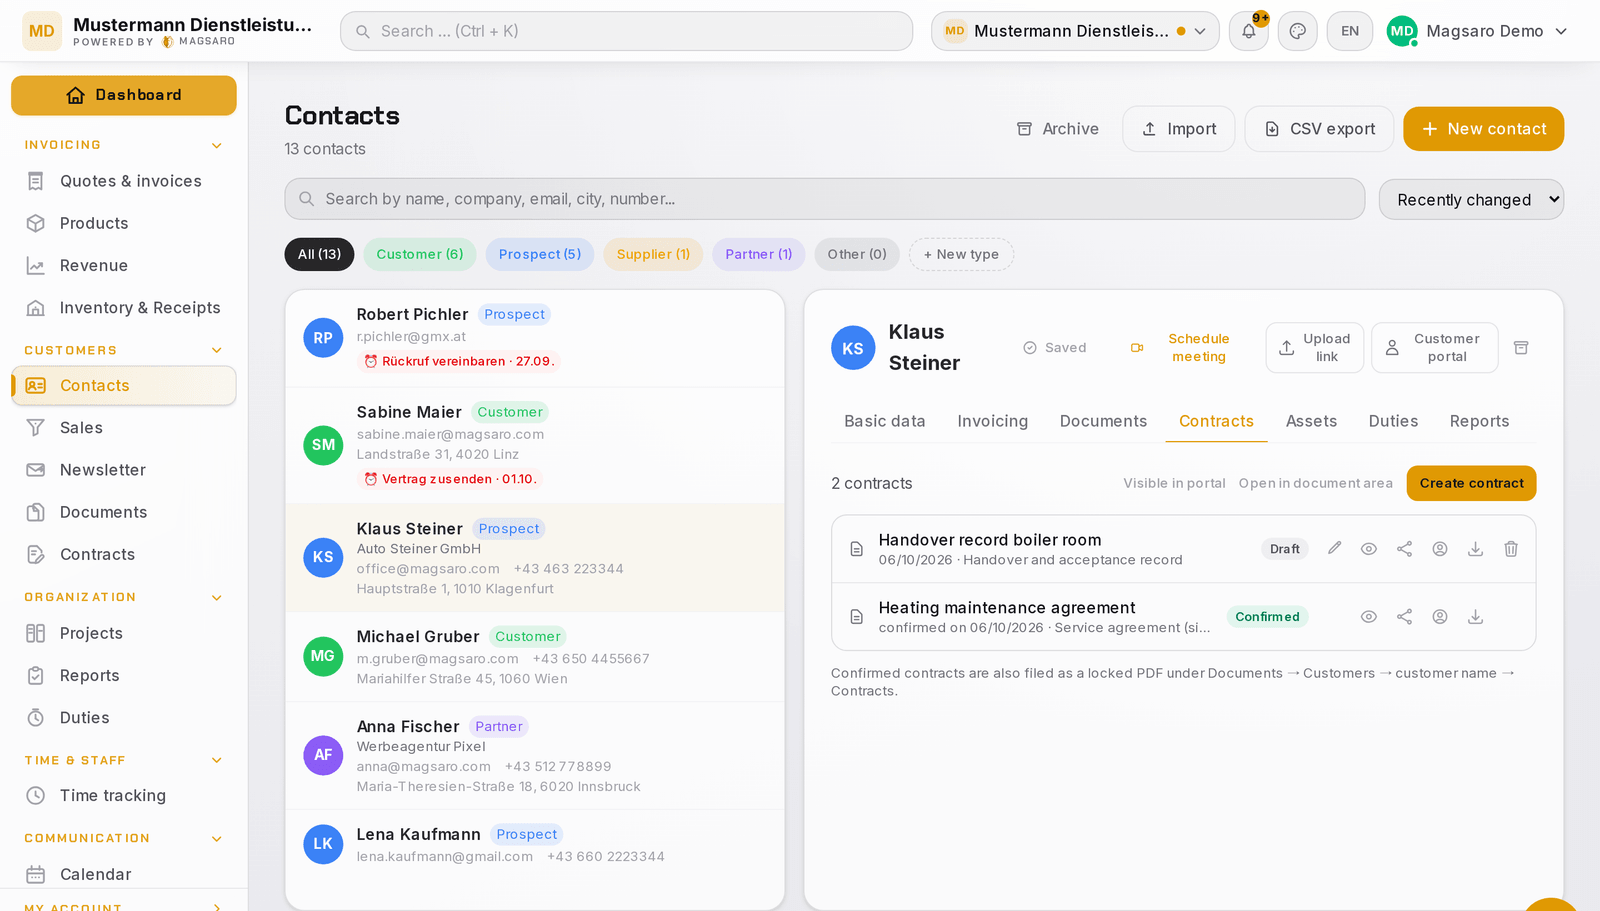Screen dimensions: 1600x911
Task: Filter contacts by Prospect (5)
Action: pyautogui.click(x=540, y=254)
